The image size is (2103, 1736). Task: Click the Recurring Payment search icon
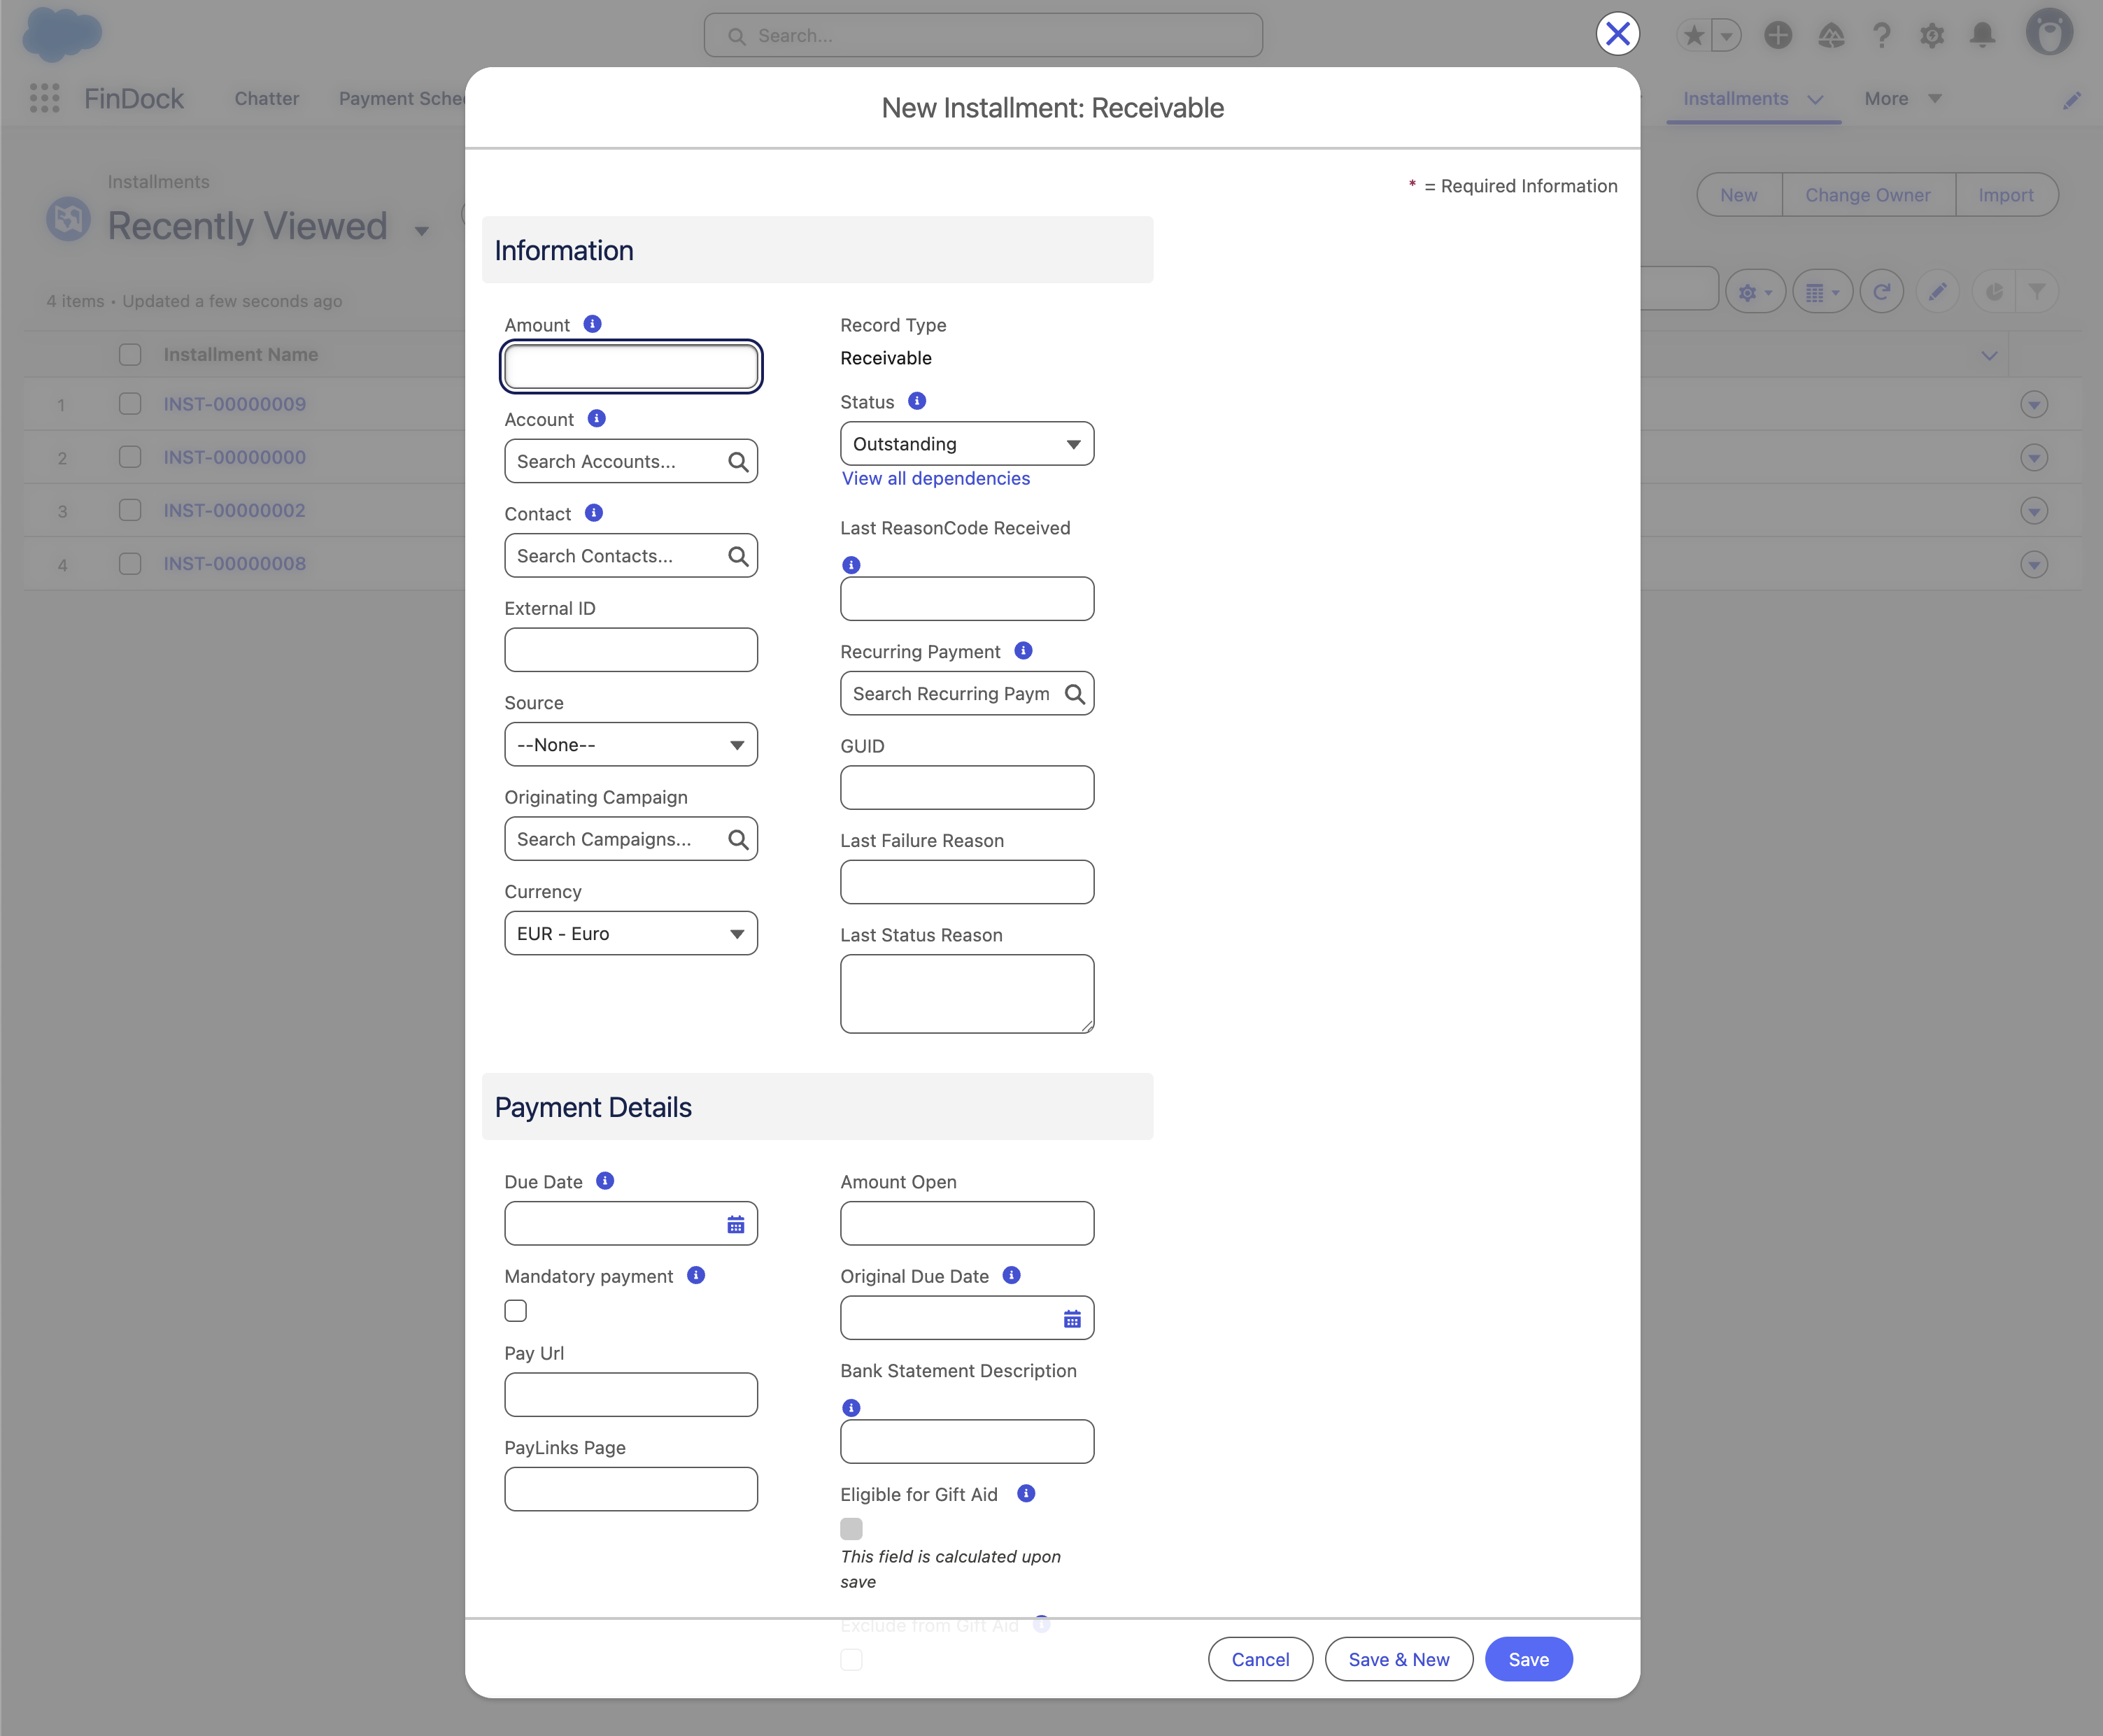(x=1074, y=694)
